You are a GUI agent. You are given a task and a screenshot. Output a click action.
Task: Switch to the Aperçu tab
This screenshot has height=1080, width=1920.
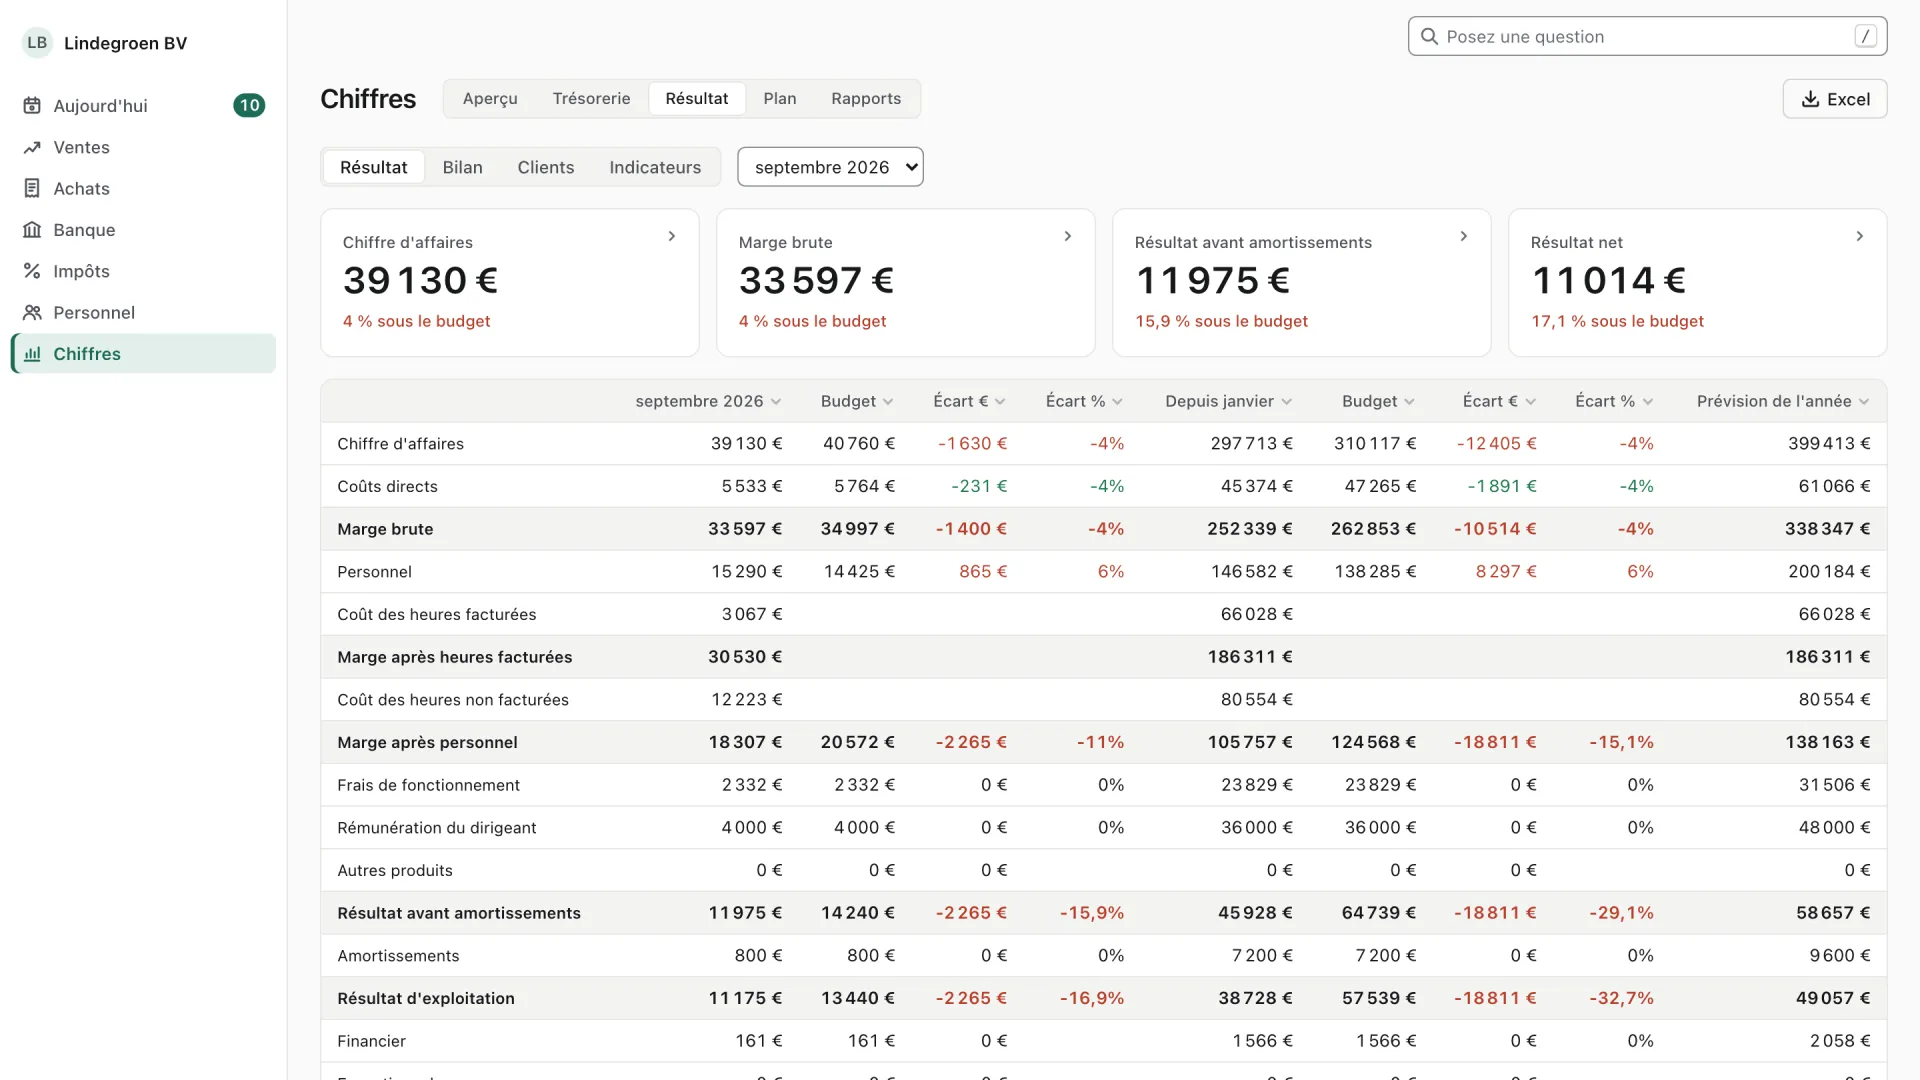click(x=490, y=99)
